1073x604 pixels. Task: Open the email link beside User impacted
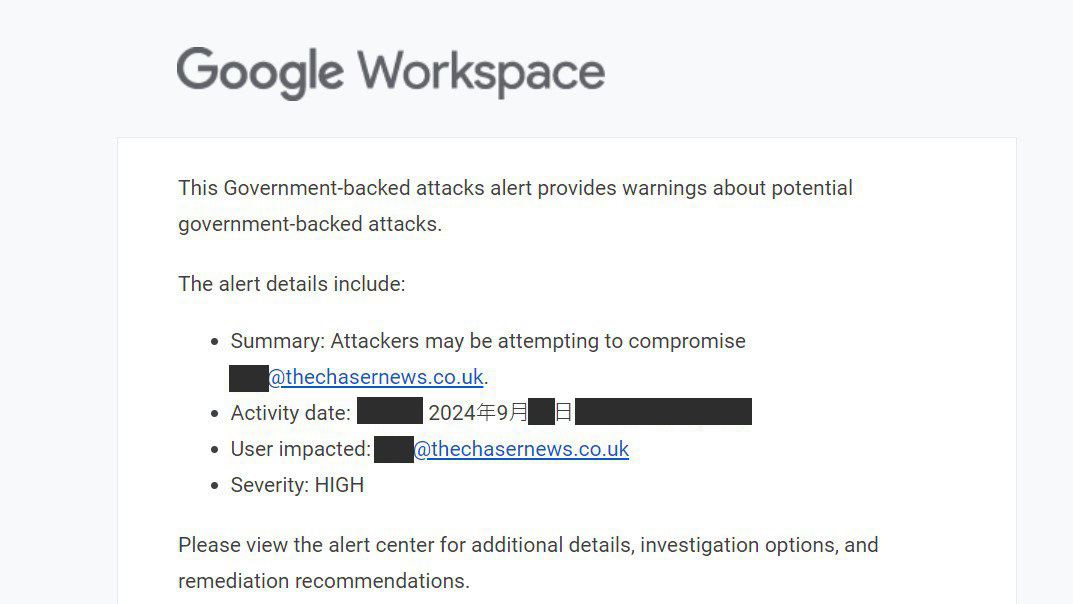coord(521,449)
